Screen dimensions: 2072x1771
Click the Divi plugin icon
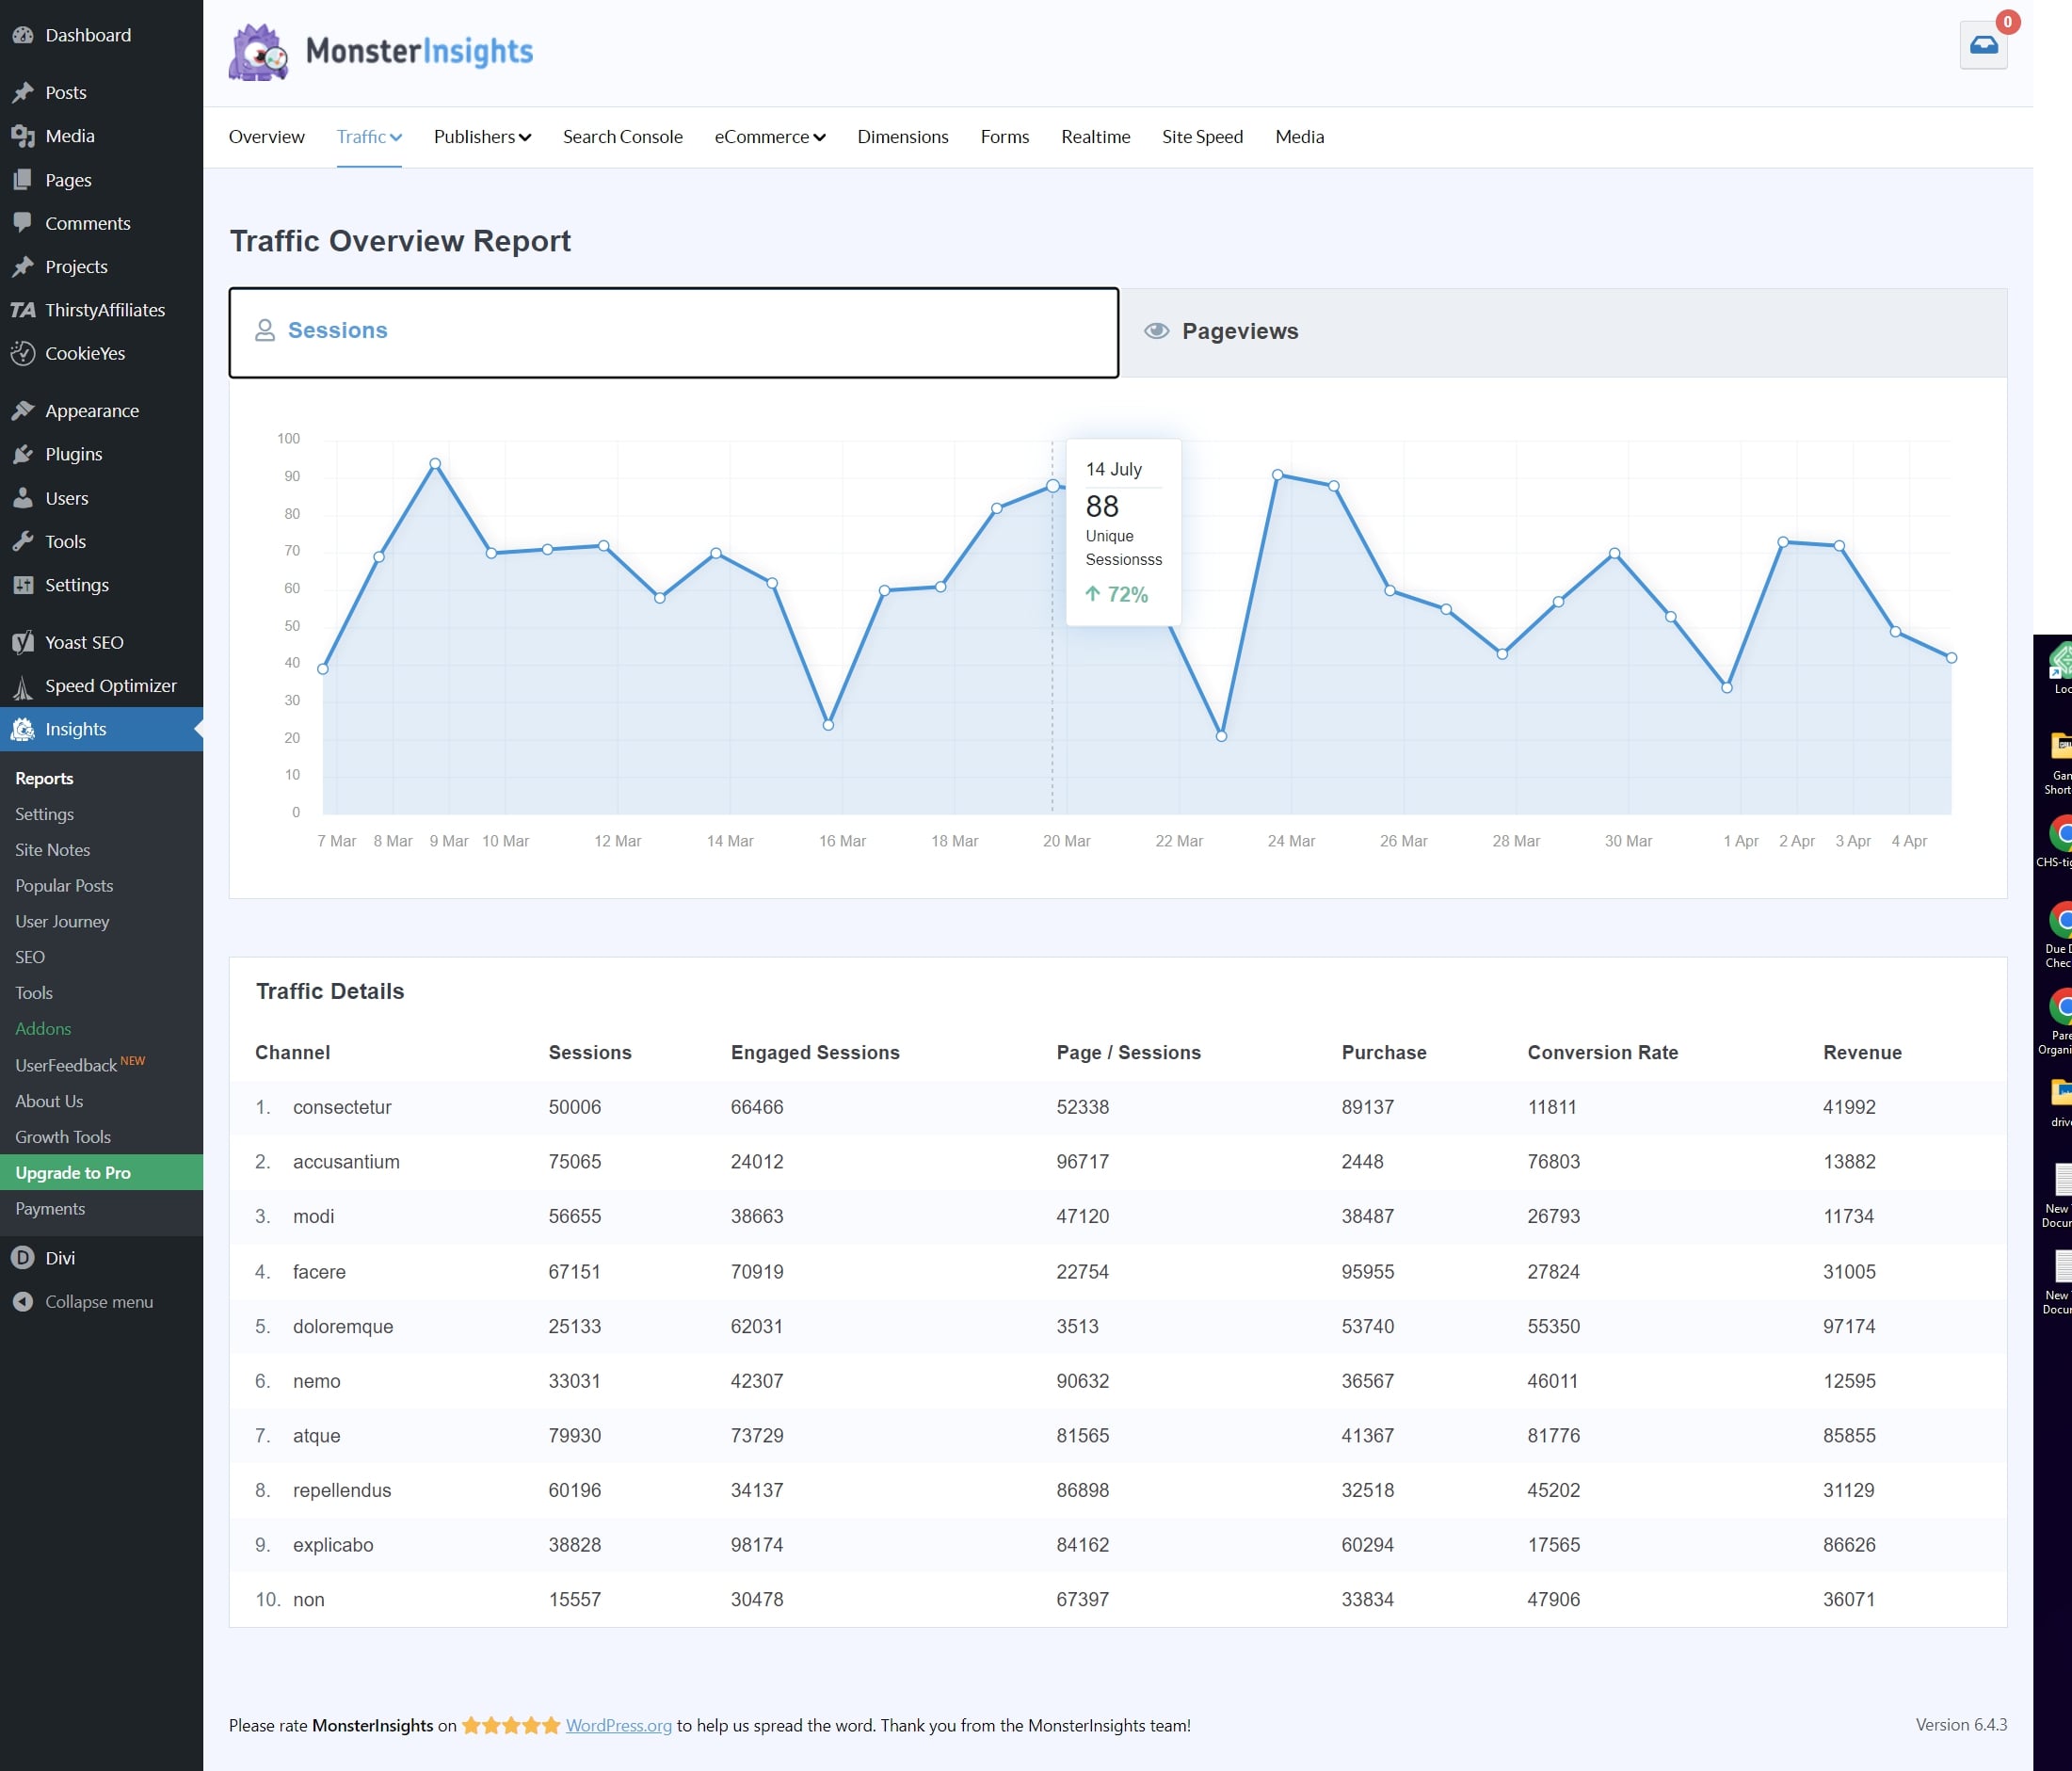(24, 1258)
